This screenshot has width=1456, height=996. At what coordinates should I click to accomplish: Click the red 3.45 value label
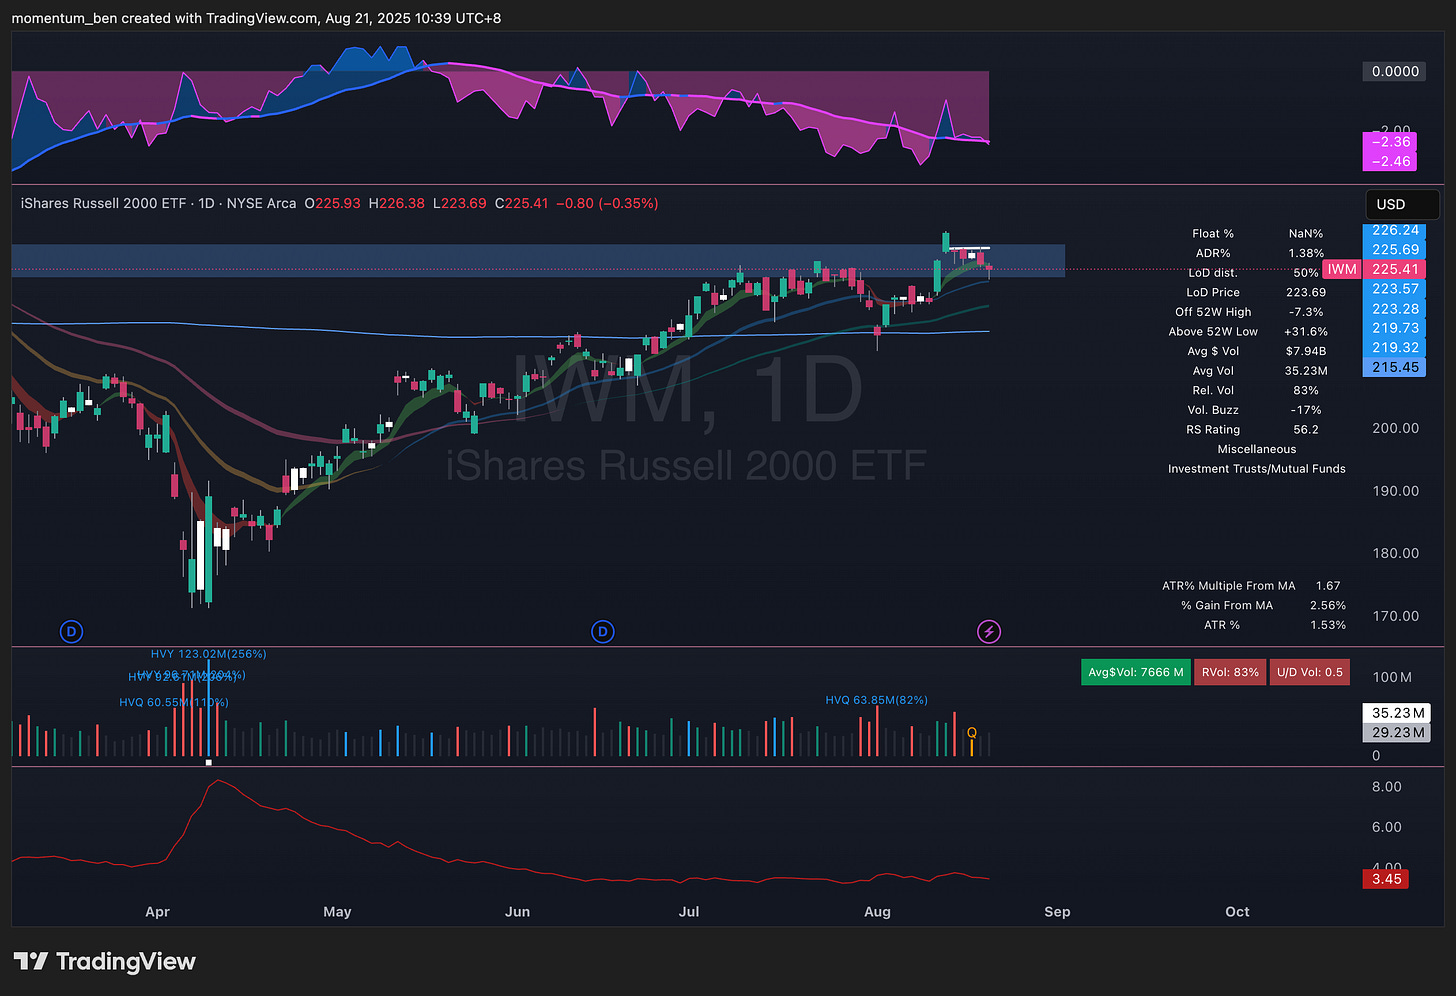1386,879
